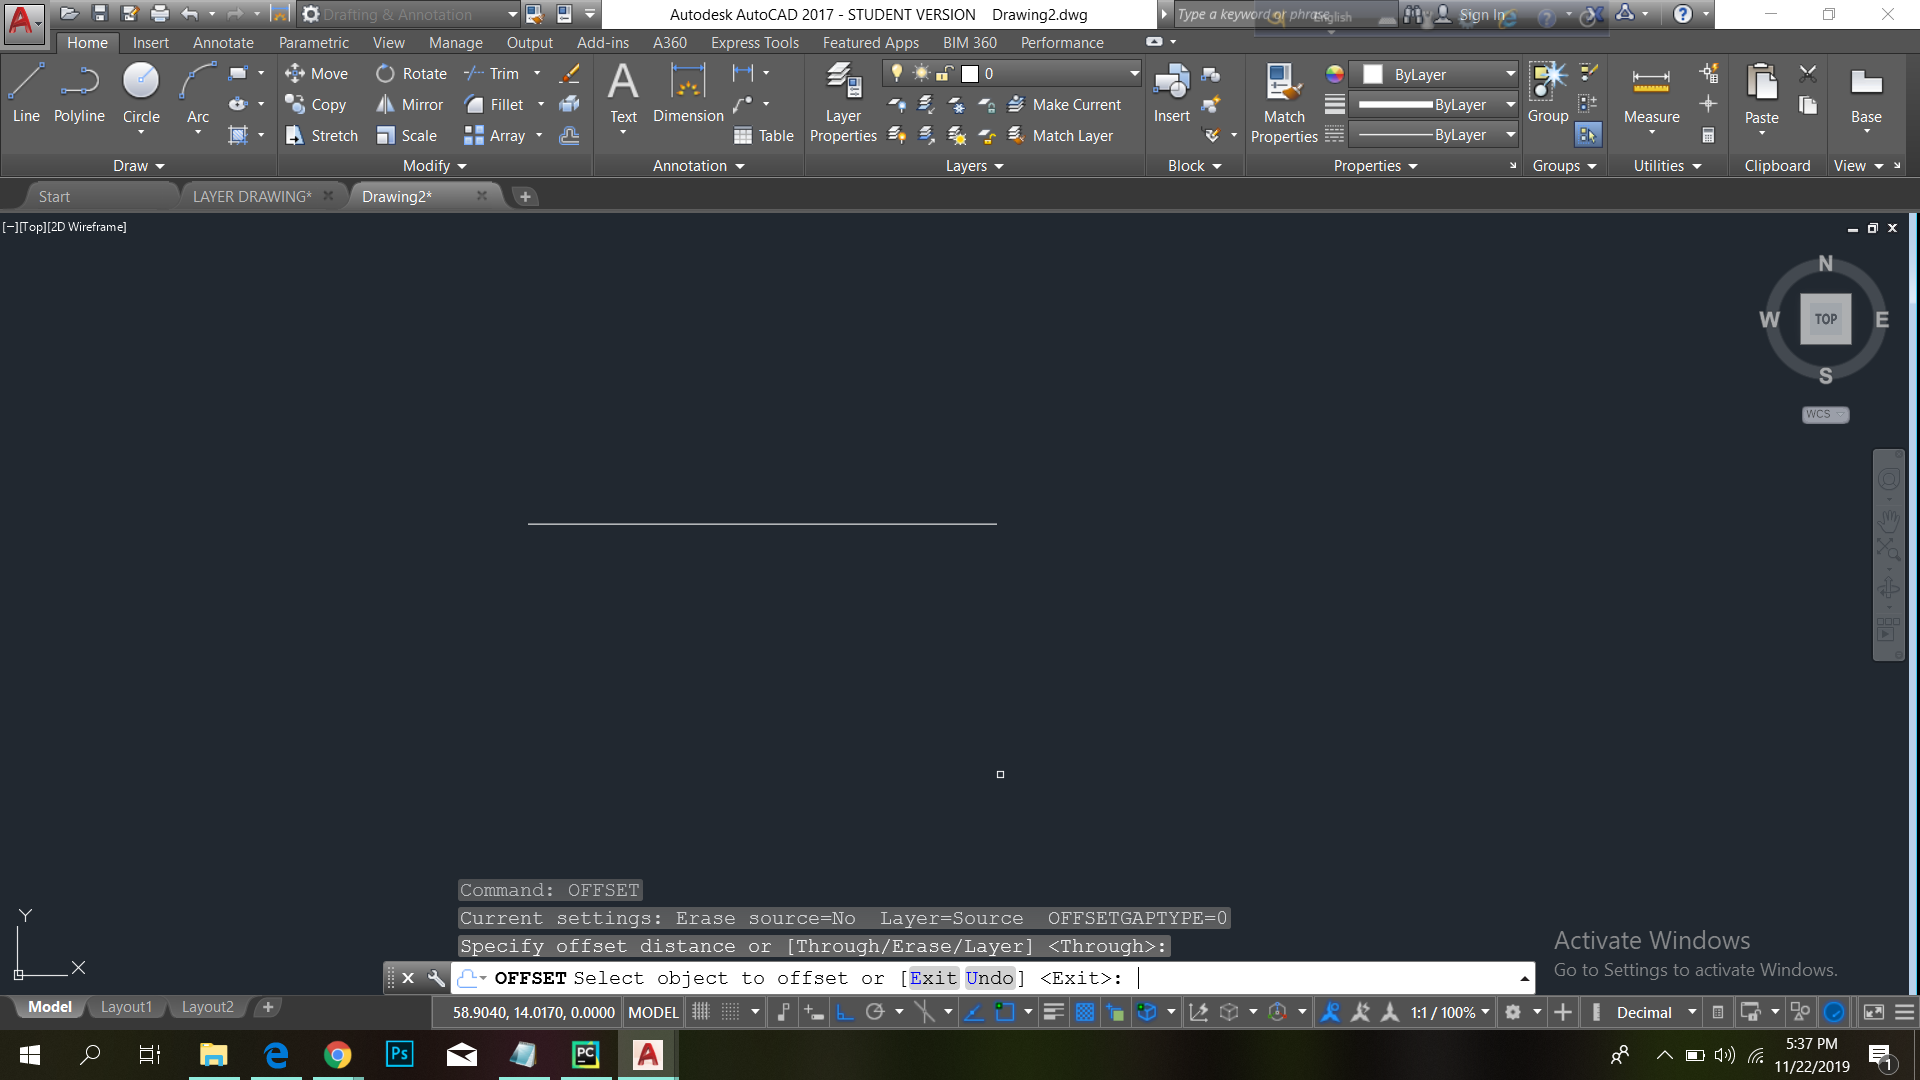Select the Dimension tool

(x=688, y=92)
